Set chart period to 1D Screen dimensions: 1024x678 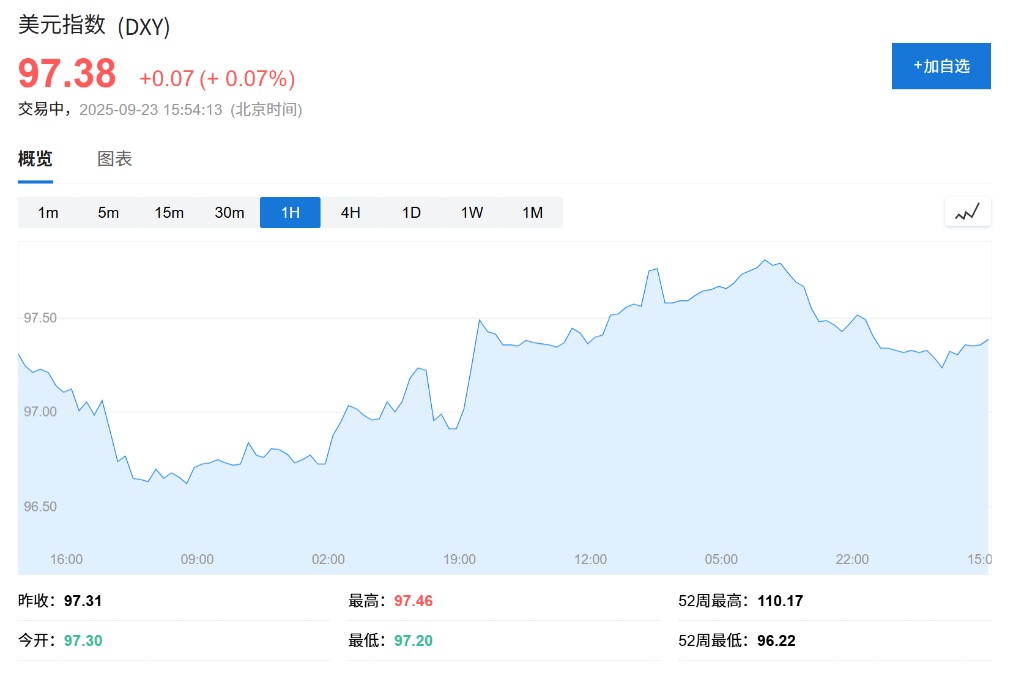411,212
